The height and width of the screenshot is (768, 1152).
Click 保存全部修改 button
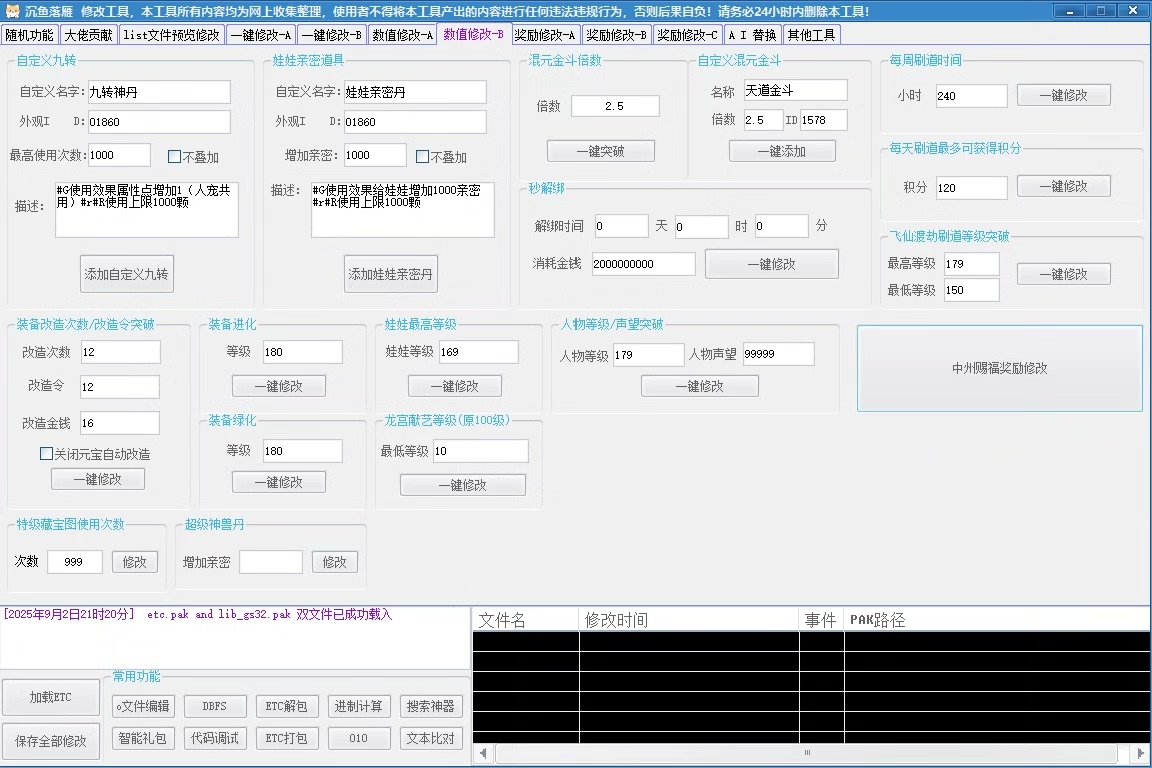[51, 741]
